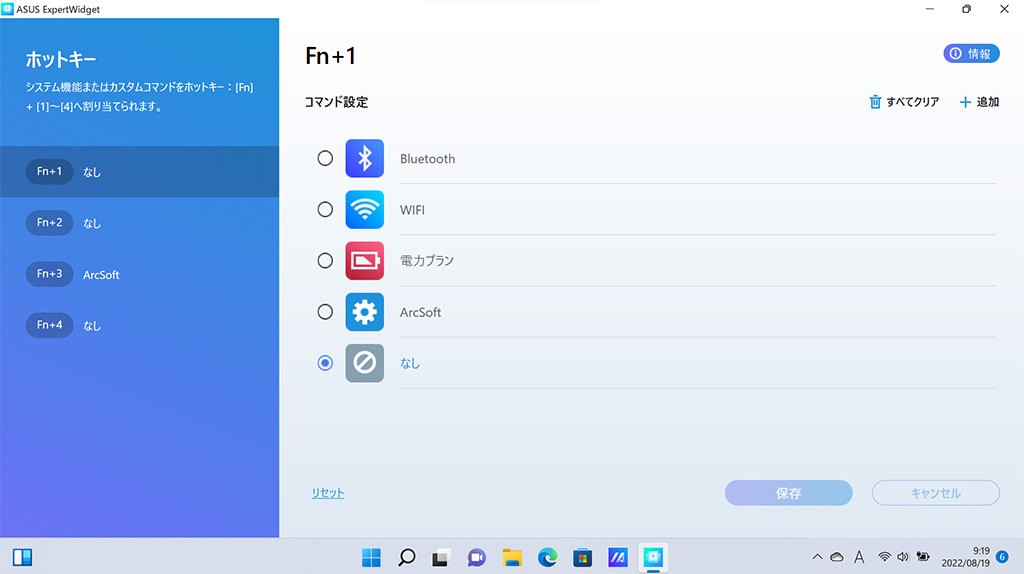Image resolution: width=1024 pixels, height=574 pixels.
Task: Select the なし radio button
Action: coord(325,363)
